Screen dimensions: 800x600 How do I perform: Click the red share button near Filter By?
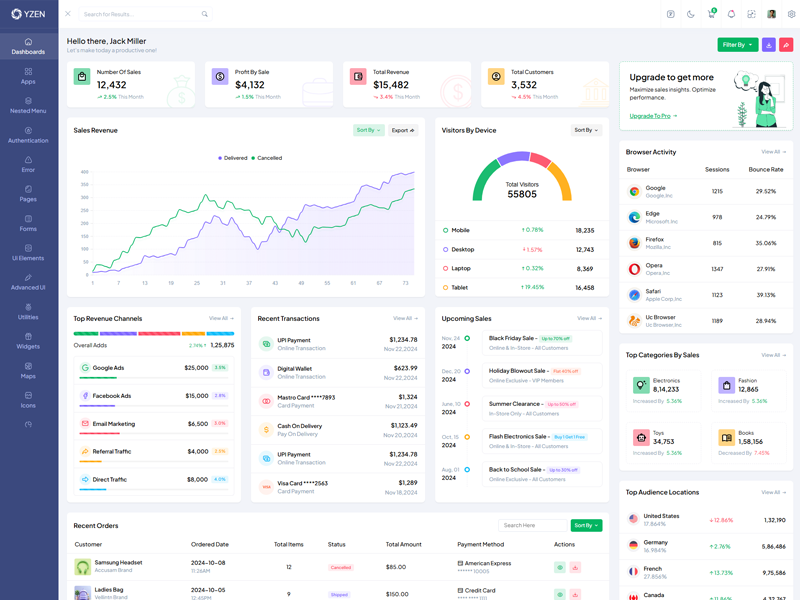click(x=786, y=45)
